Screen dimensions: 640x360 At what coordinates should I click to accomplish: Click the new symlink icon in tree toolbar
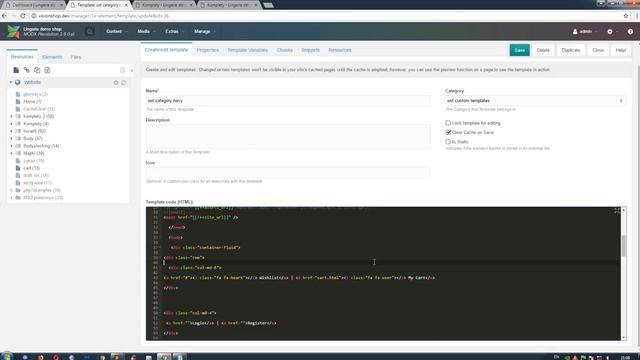coord(37,70)
